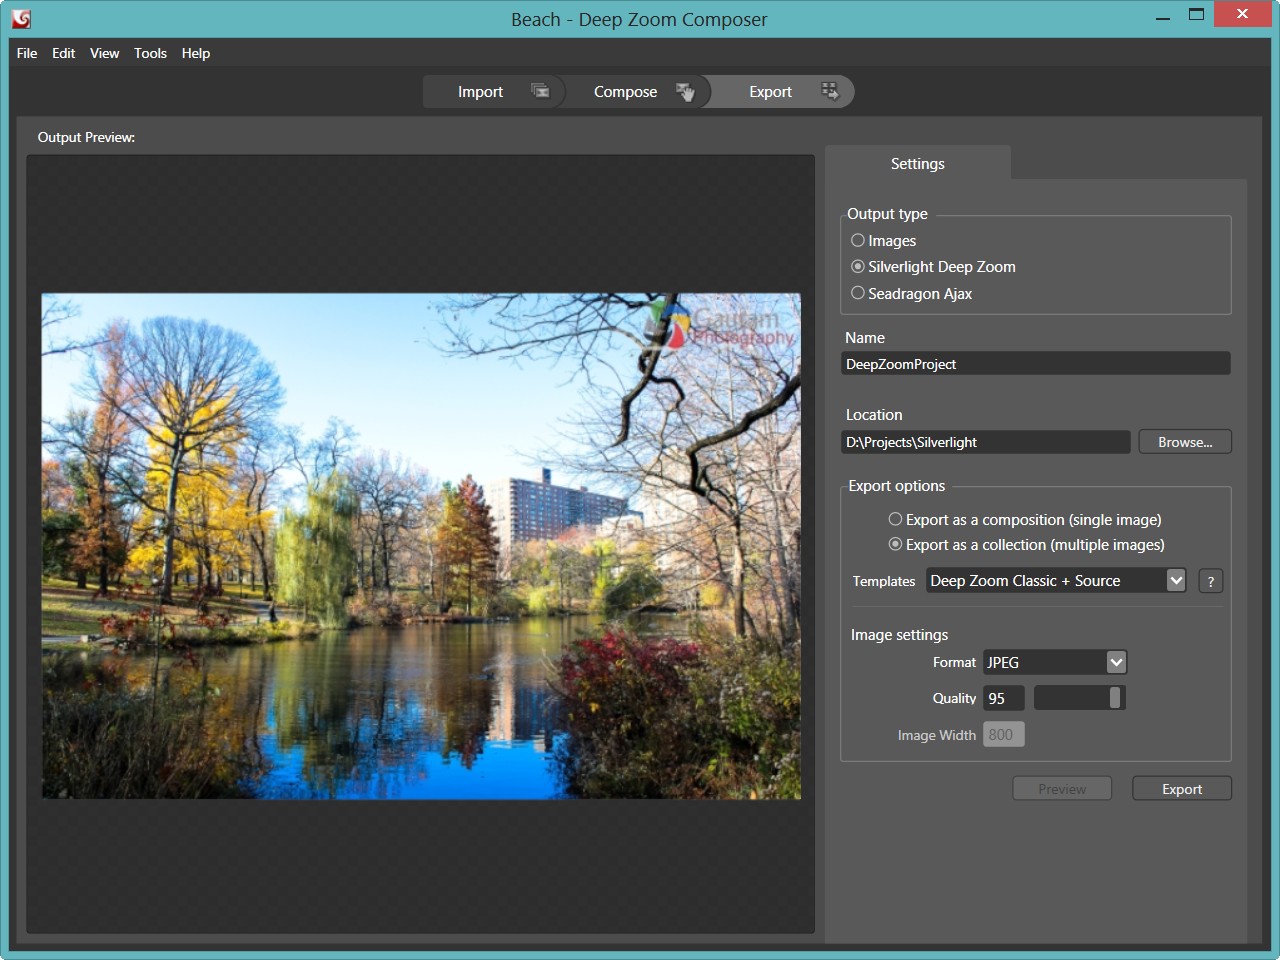Click the Name field containing DeepZoomProject
Viewport: 1280px width, 960px height.
pyautogui.click(x=1036, y=364)
